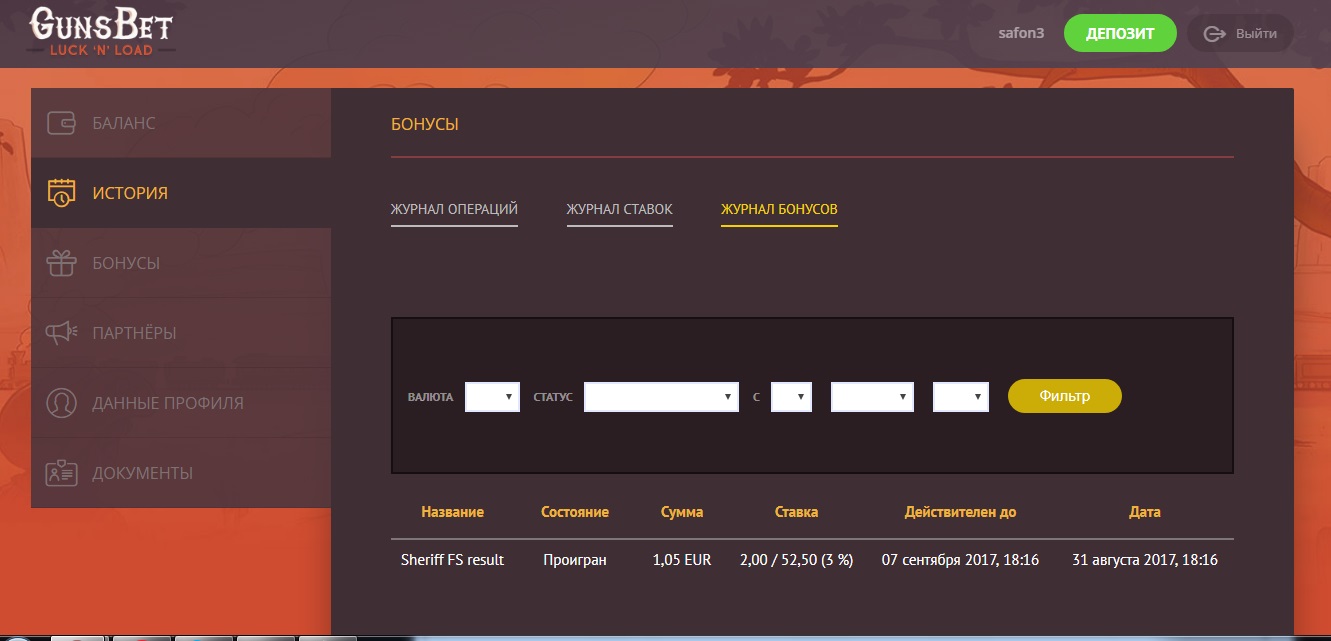
Task: Click the ID card icon beside Документы
Action: click(62, 473)
